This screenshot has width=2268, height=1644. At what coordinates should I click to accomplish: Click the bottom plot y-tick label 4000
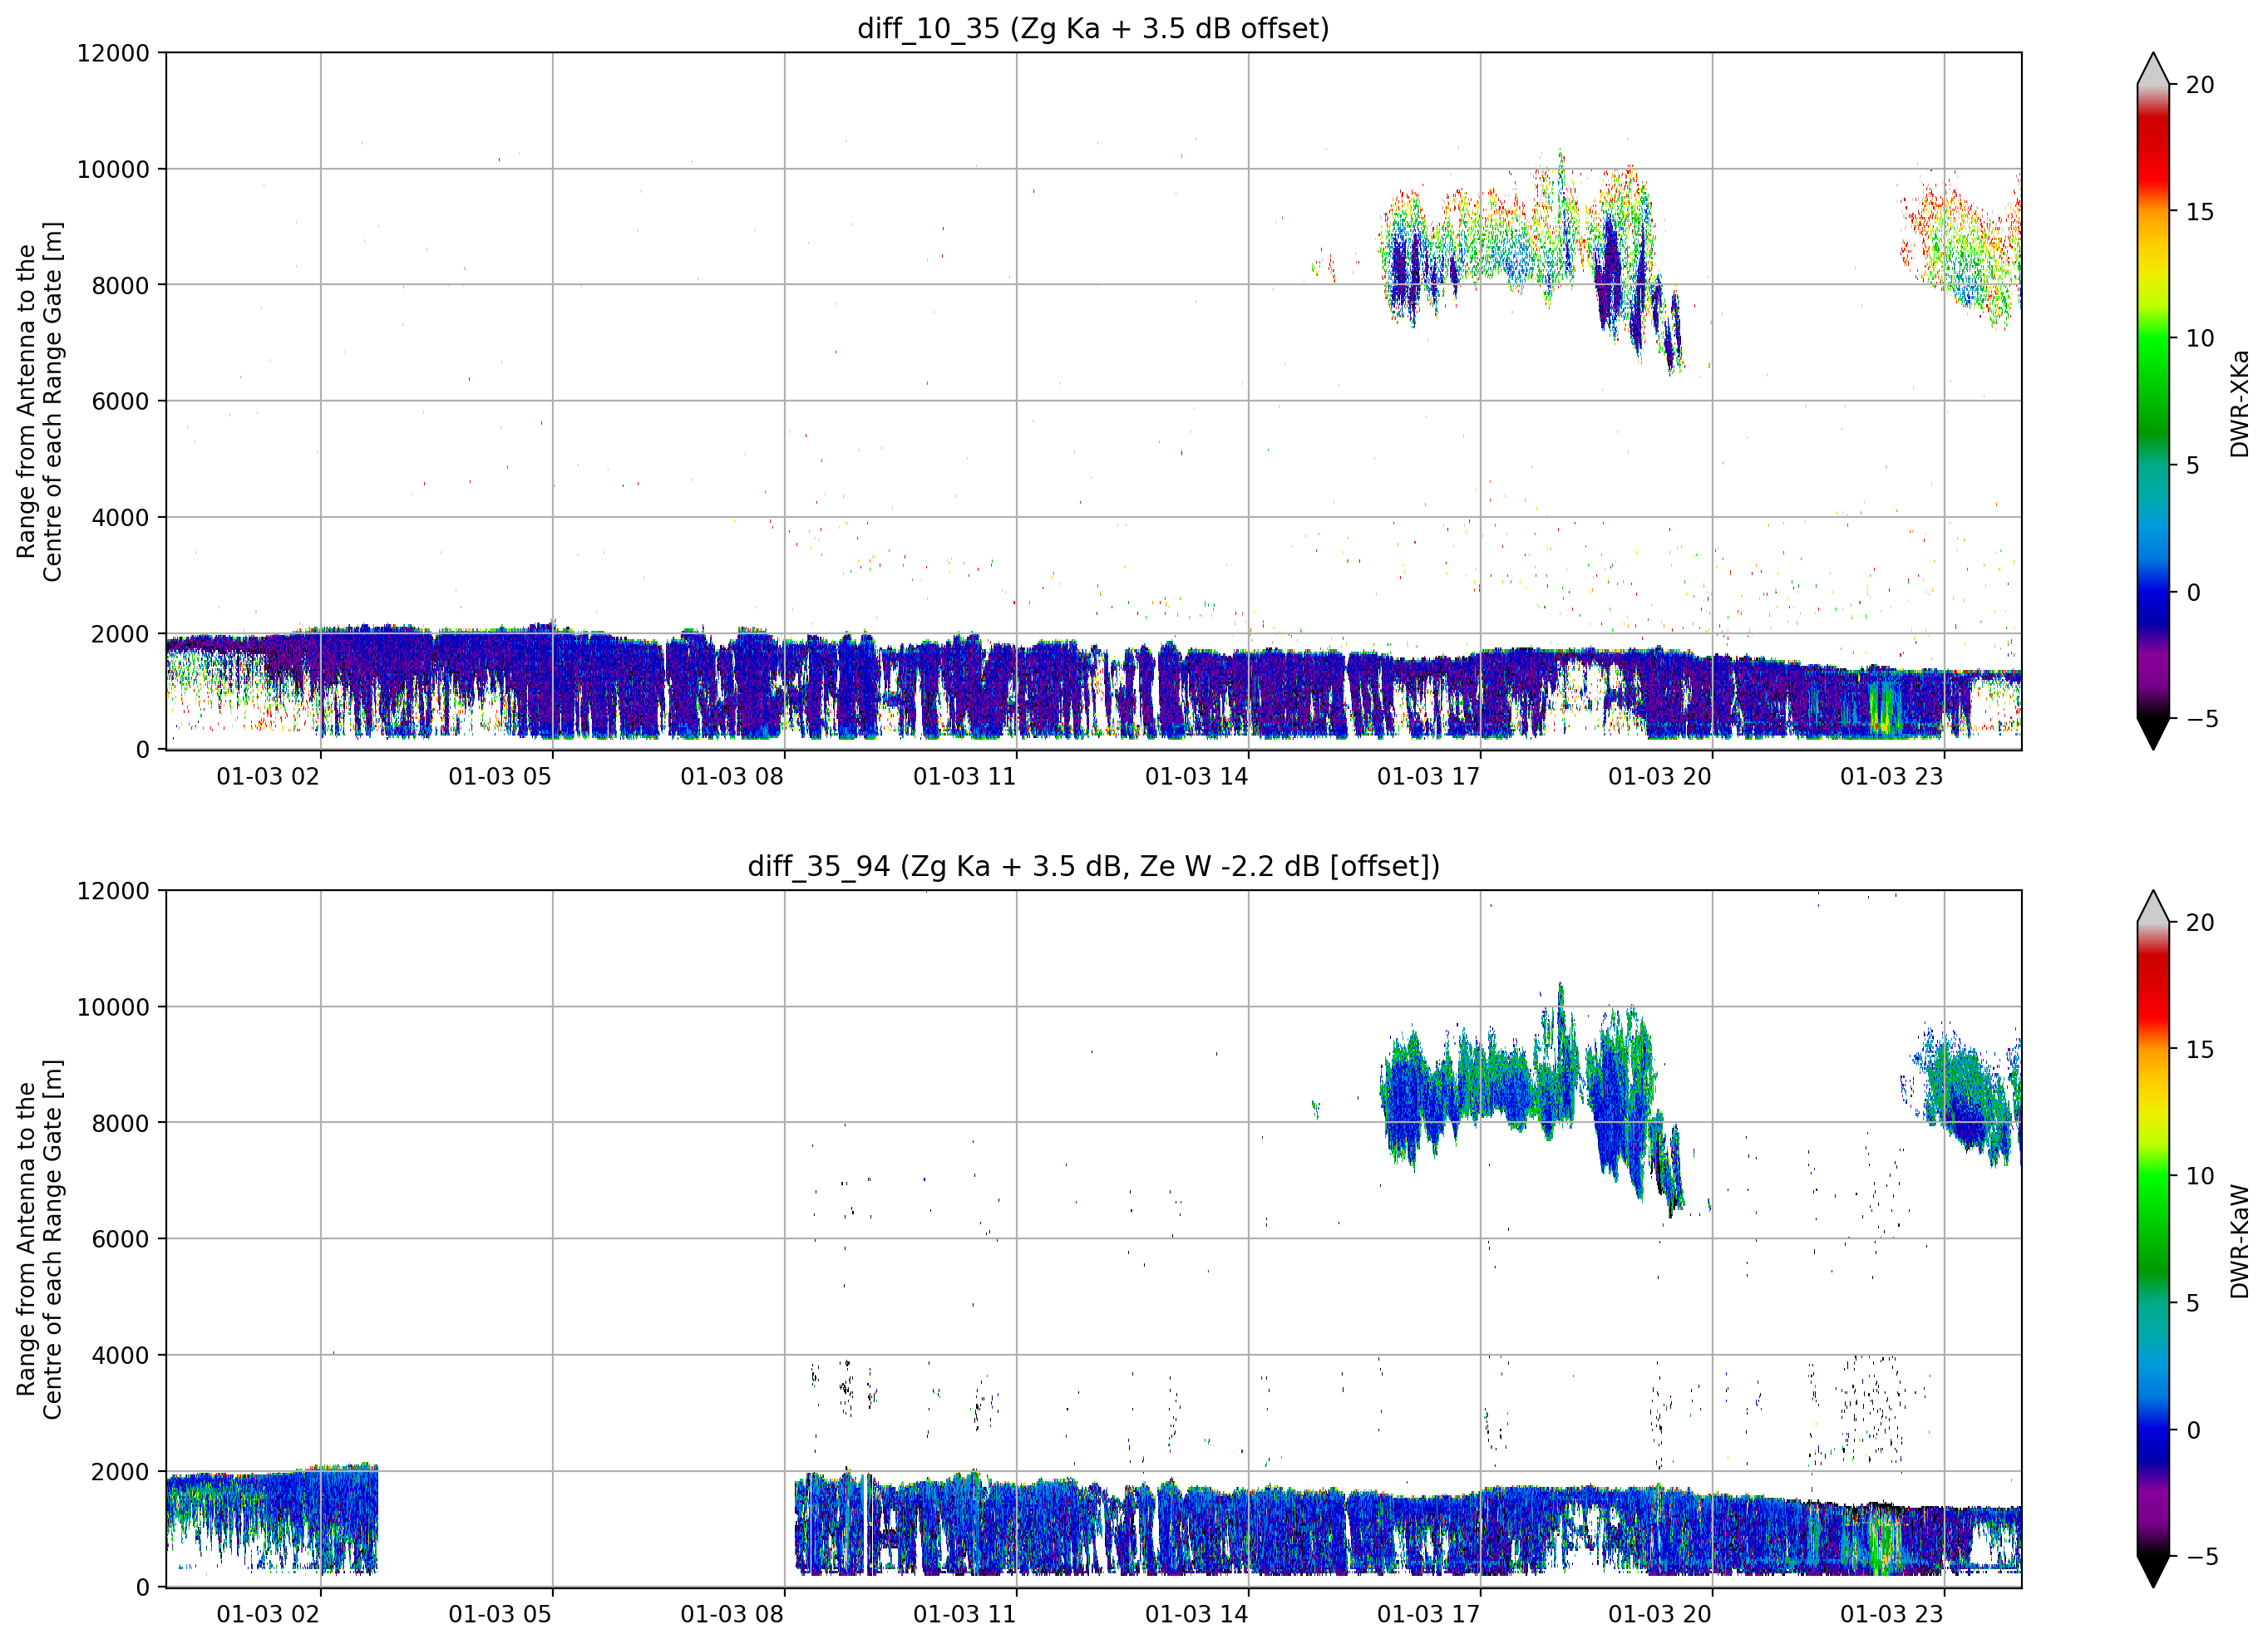point(120,1356)
